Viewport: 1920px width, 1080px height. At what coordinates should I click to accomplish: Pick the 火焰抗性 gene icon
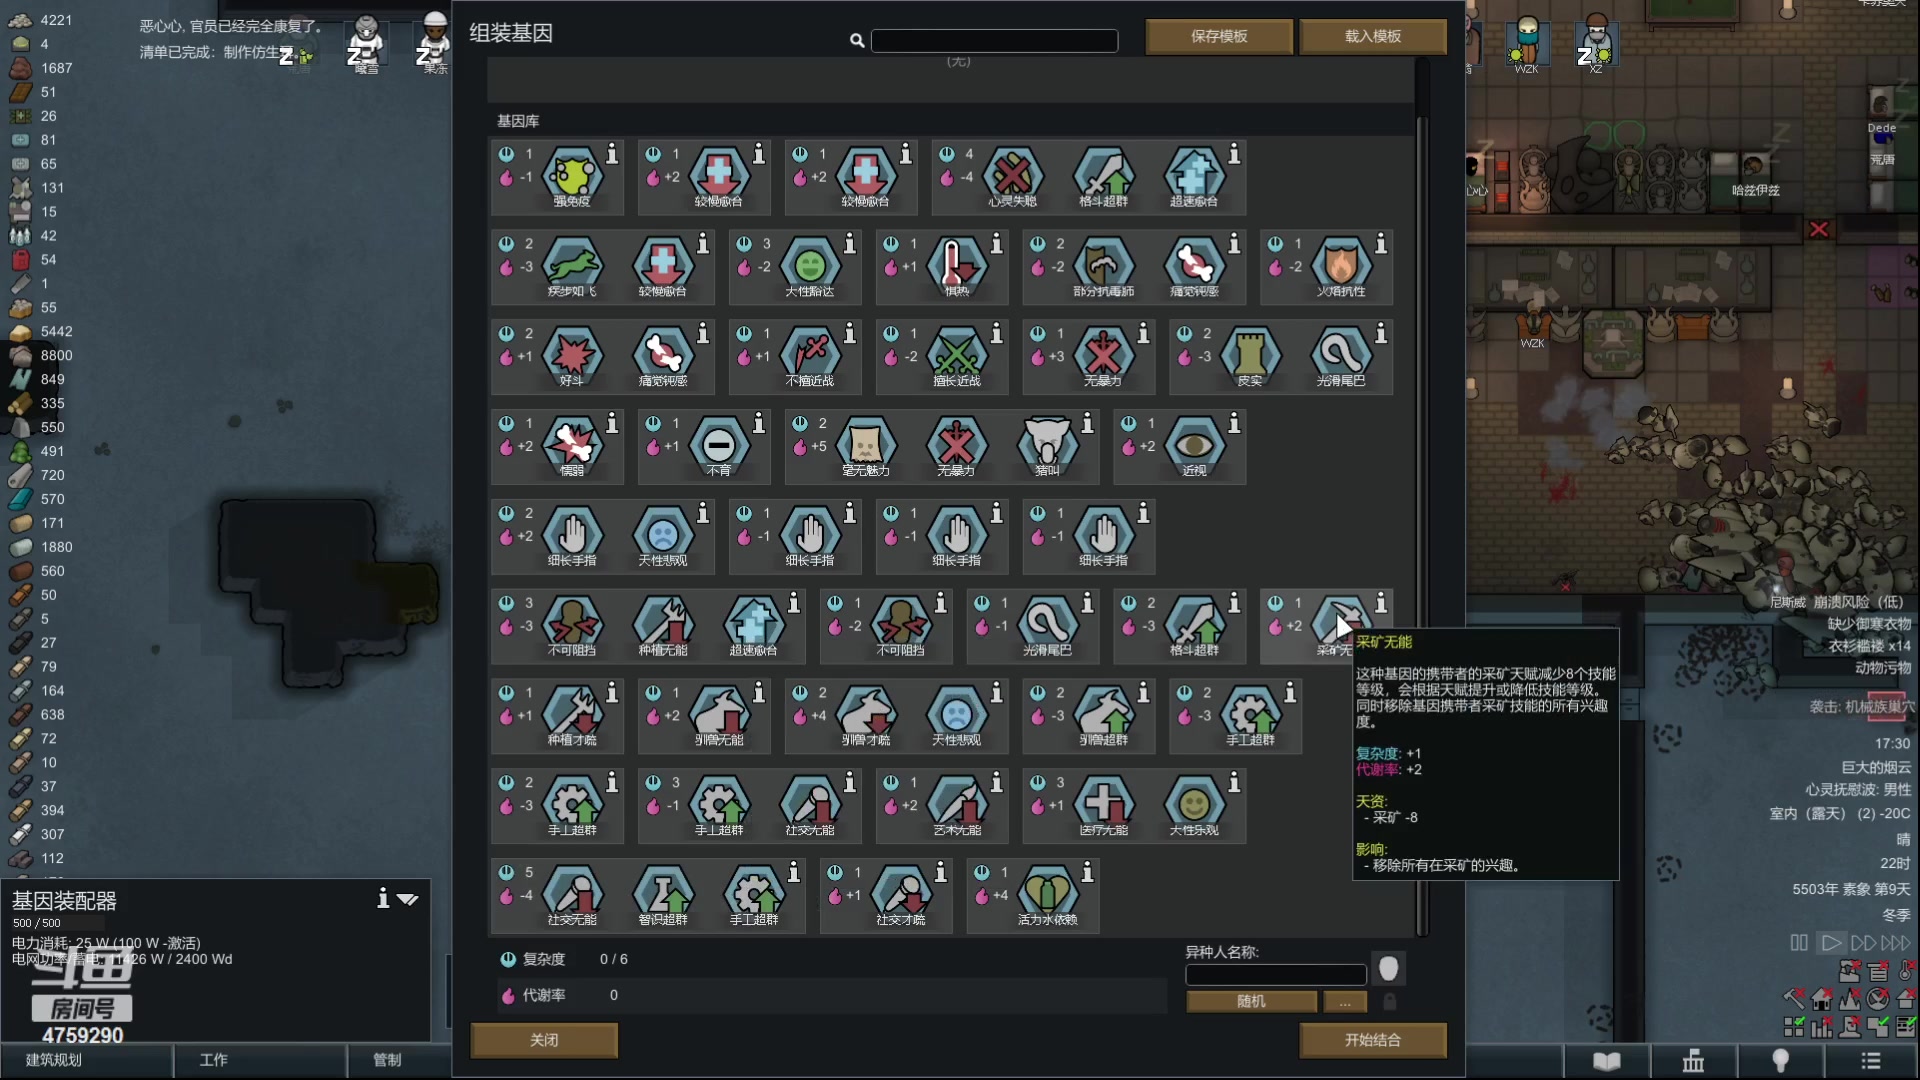click(x=1341, y=265)
